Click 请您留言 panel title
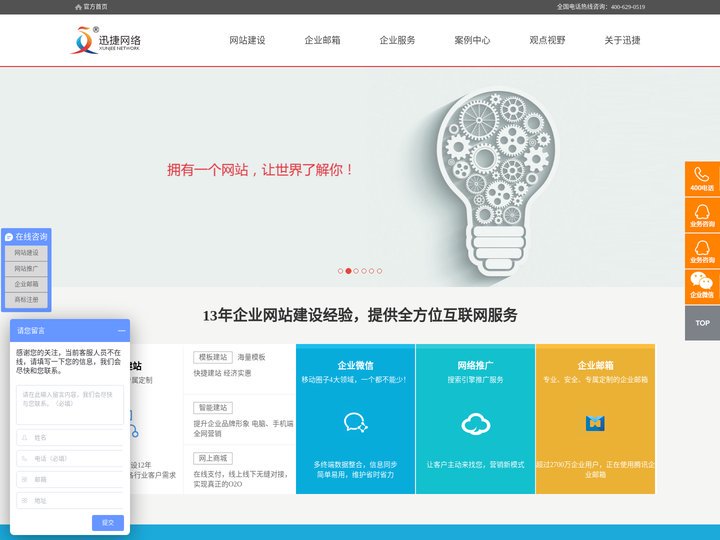The image size is (720, 540). pyautogui.click(x=31, y=331)
